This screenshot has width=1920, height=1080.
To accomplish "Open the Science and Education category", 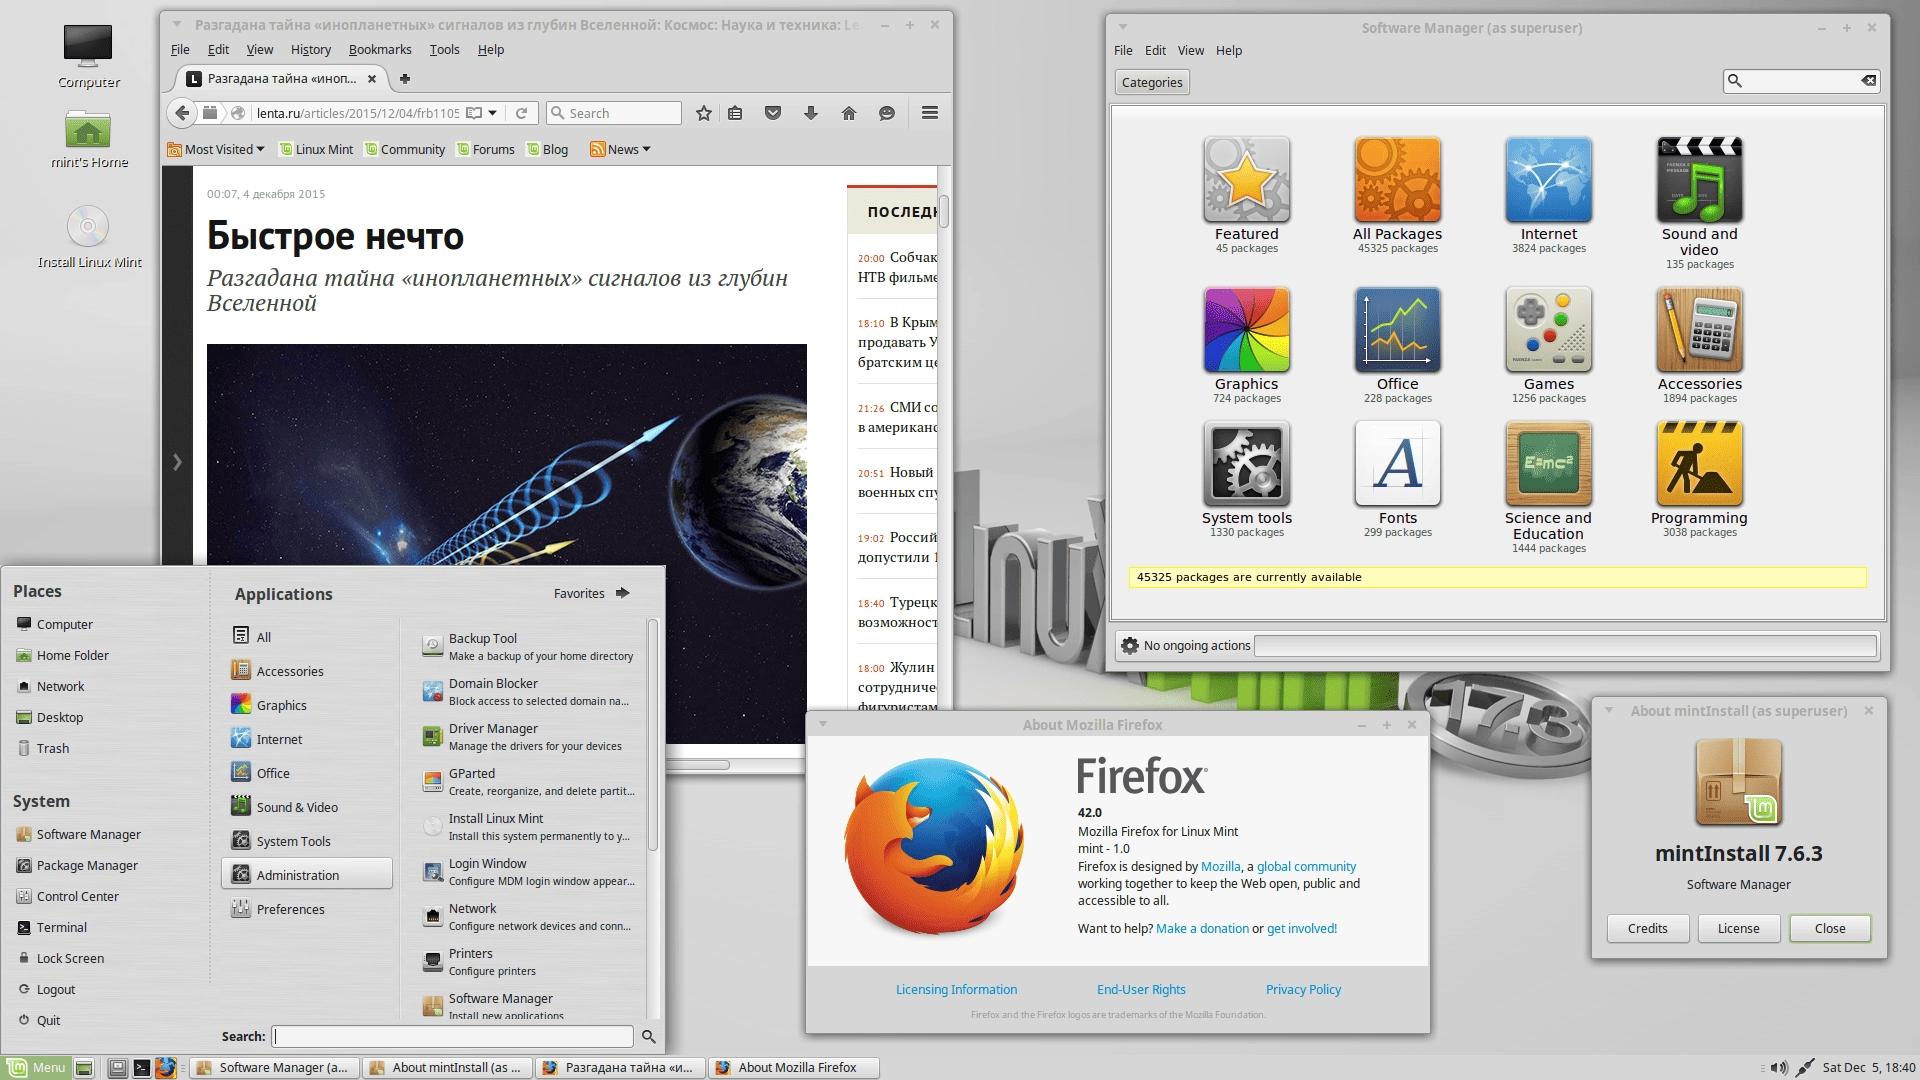I will [1548, 487].
